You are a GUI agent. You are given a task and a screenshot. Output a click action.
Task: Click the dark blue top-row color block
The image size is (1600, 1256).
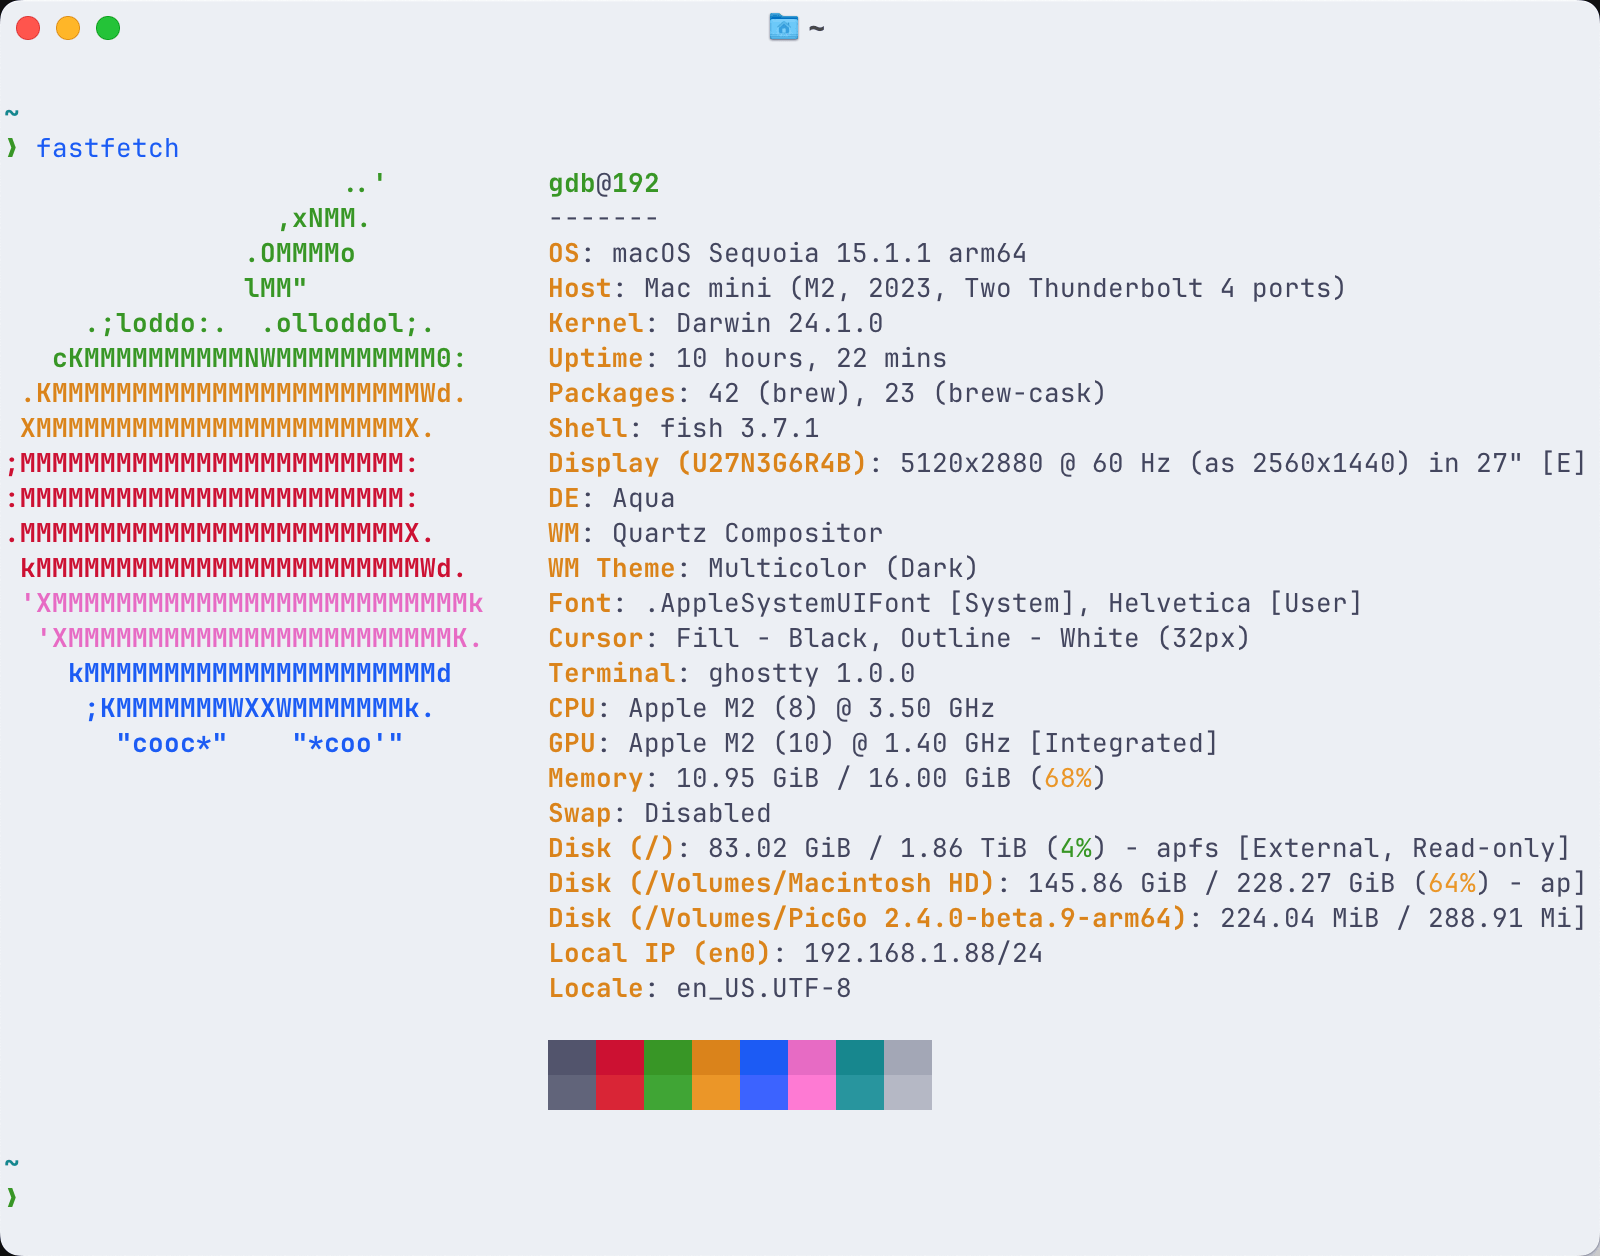[x=764, y=1057]
